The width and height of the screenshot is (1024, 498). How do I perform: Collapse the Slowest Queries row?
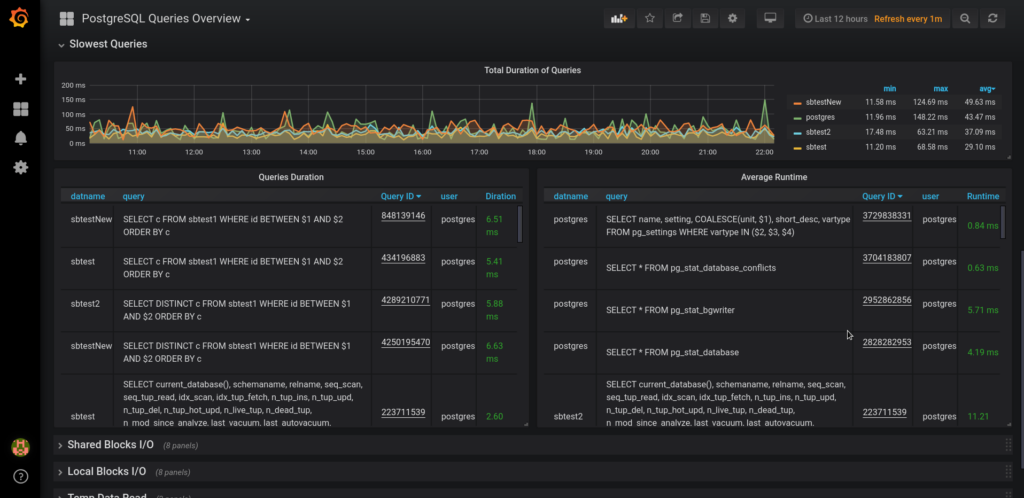107,44
